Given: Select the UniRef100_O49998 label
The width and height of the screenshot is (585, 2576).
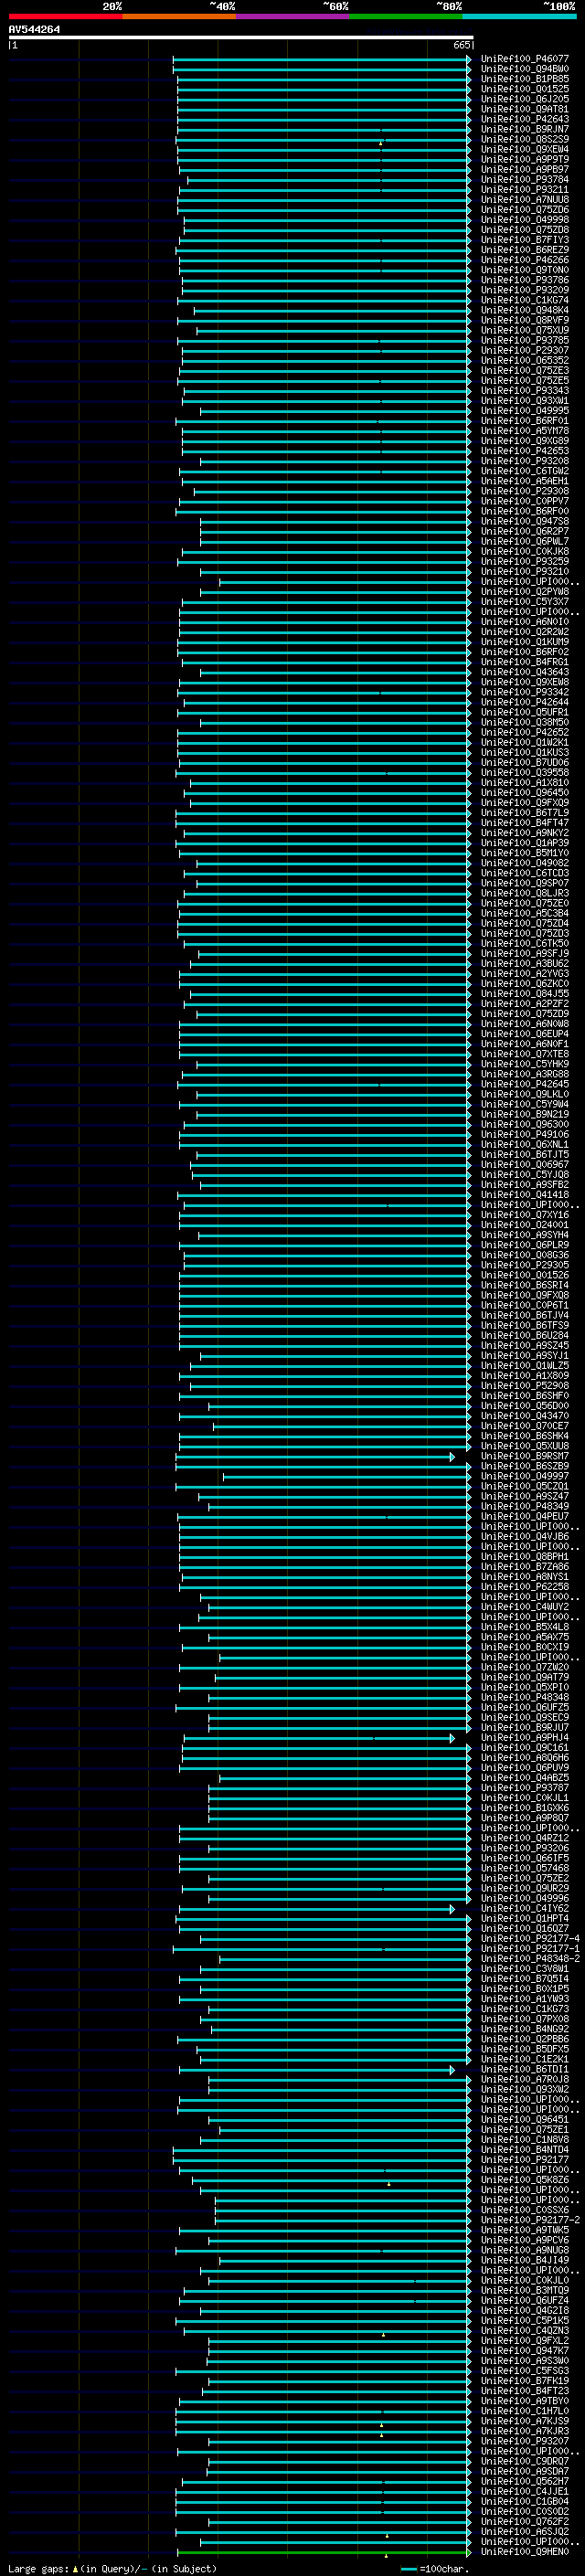Looking at the screenshot, I should 525,220.
